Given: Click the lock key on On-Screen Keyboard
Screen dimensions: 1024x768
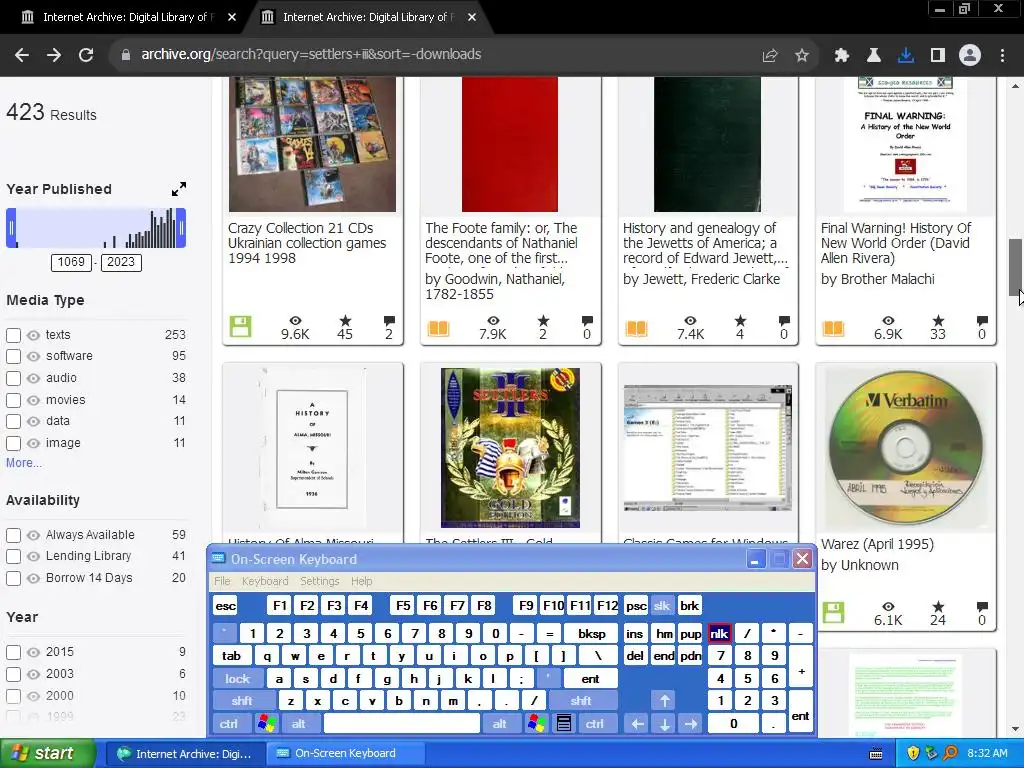Looking at the screenshot, I should coord(238,679).
